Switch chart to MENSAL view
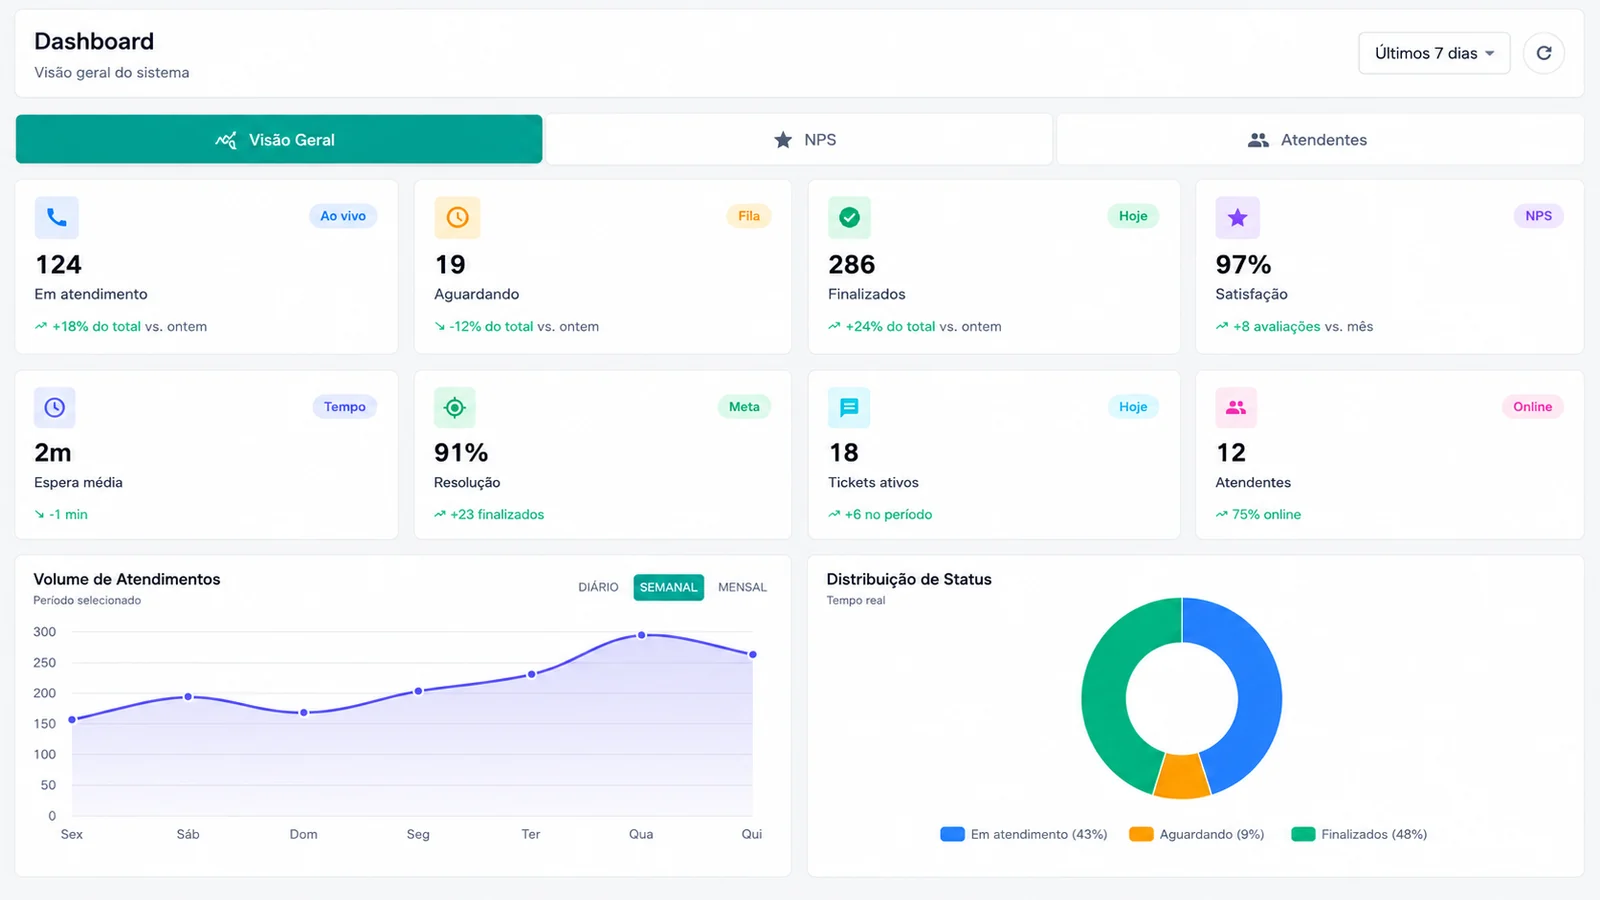The image size is (1600, 900). point(742,587)
